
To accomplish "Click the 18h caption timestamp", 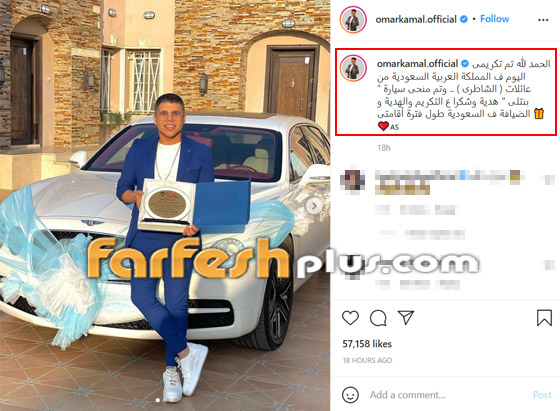I will [384, 148].
